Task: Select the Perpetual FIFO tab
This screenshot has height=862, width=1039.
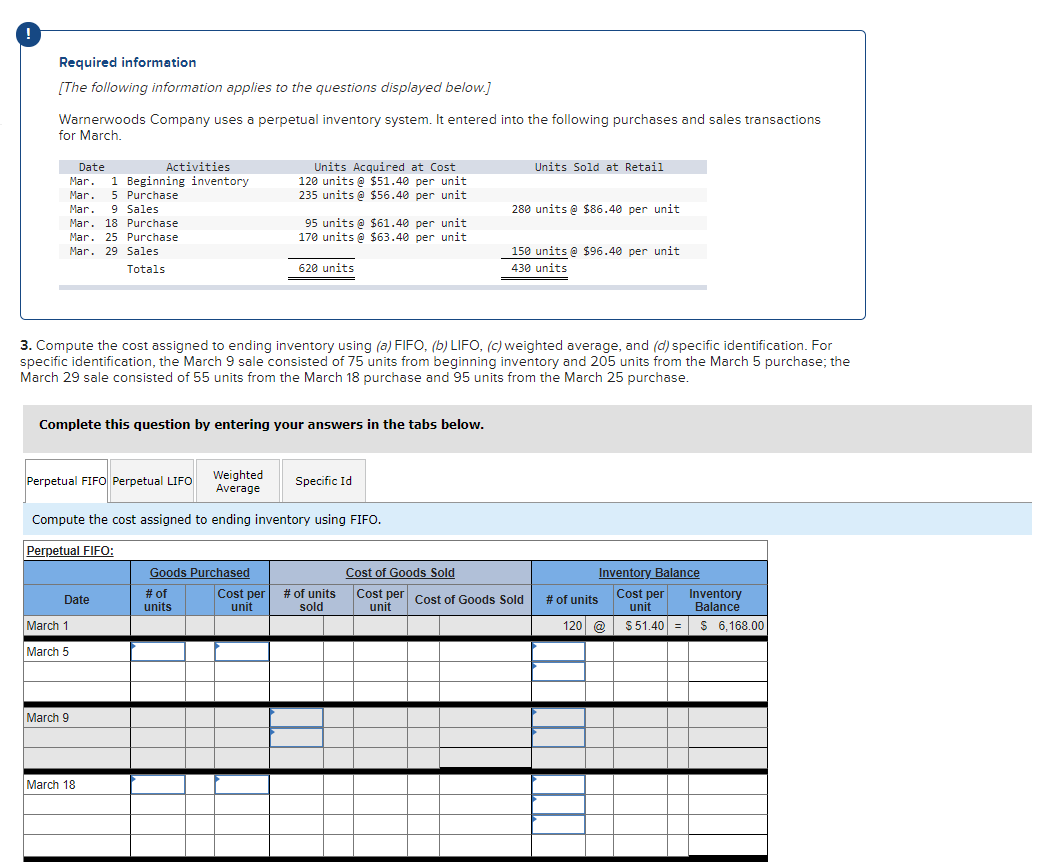Action: (65, 480)
